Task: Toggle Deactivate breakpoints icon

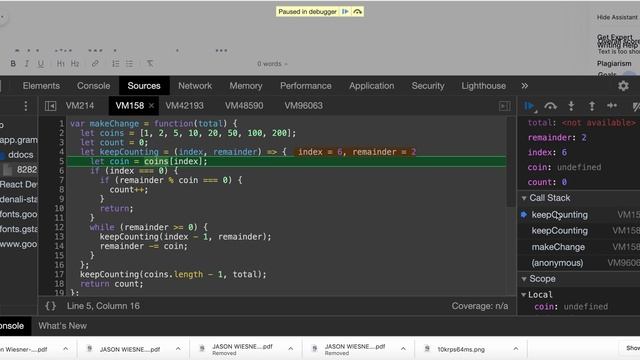Action: click(636, 107)
